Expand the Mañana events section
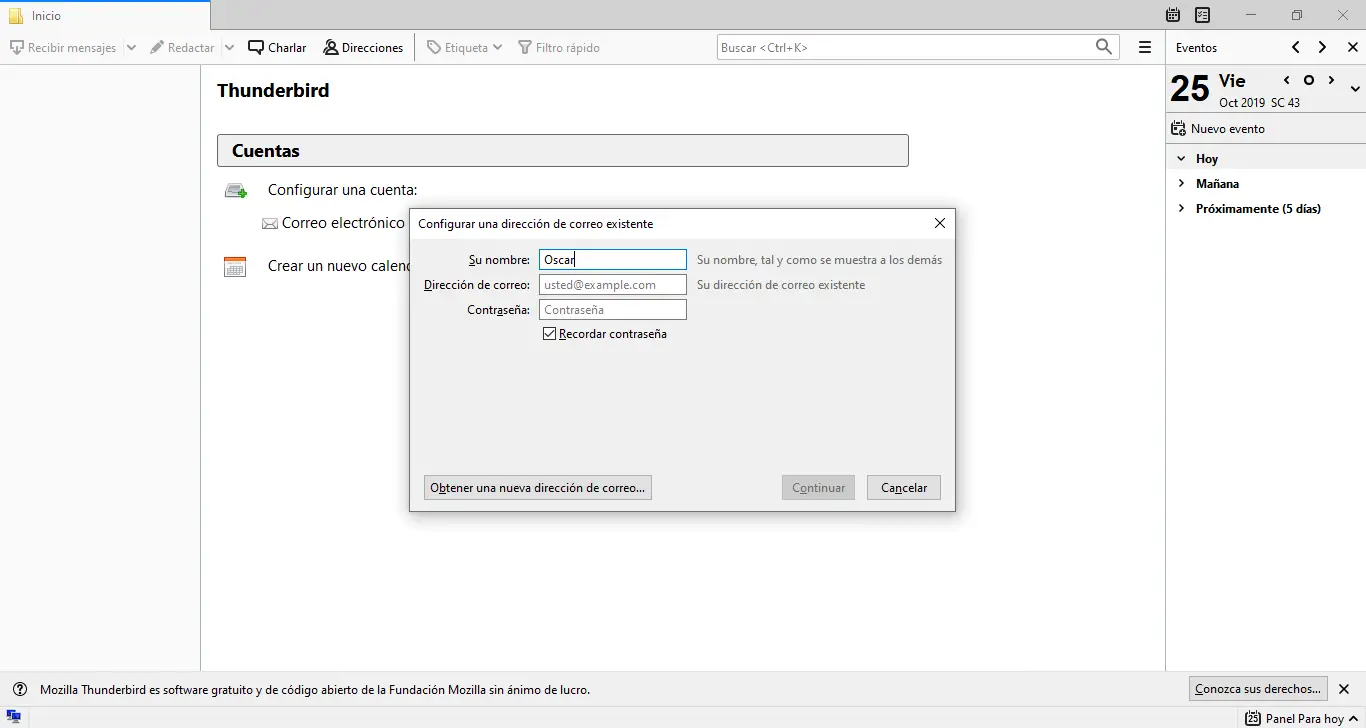Image resolution: width=1366 pixels, height=728 pixels. pyautogui.click(x=1181, y=184)
